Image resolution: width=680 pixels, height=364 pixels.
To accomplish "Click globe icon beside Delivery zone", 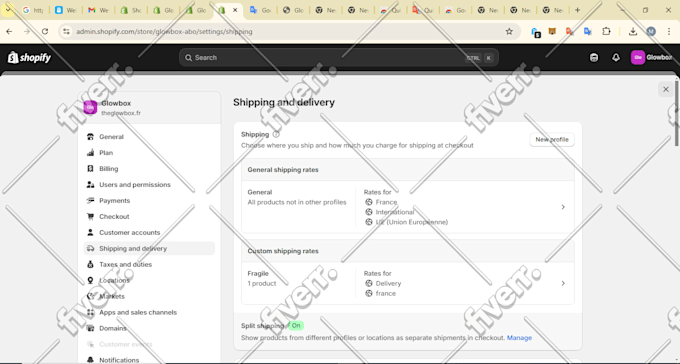I will (x=369, y=283).
